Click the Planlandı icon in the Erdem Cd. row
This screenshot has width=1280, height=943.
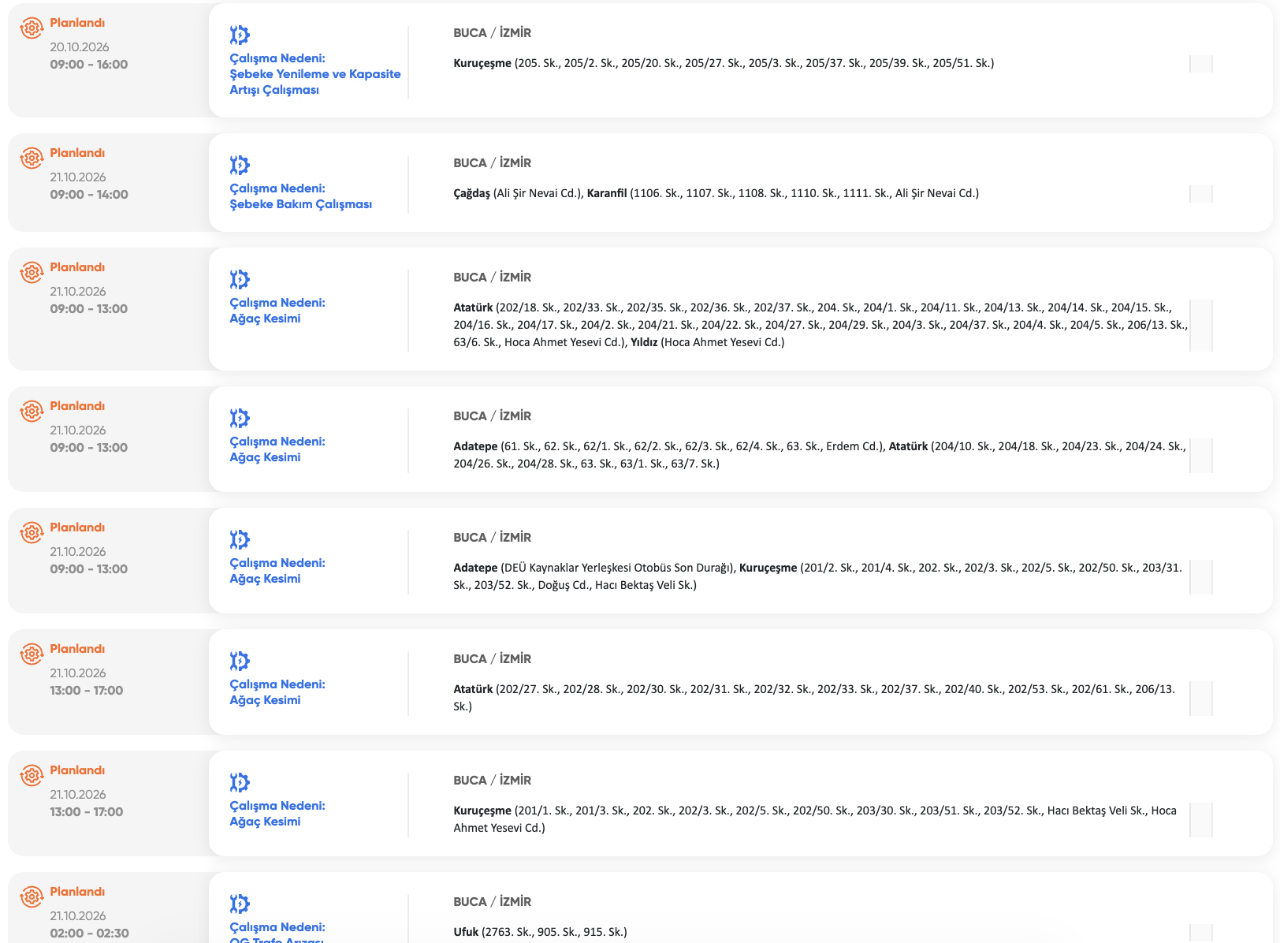pos(32,411)
